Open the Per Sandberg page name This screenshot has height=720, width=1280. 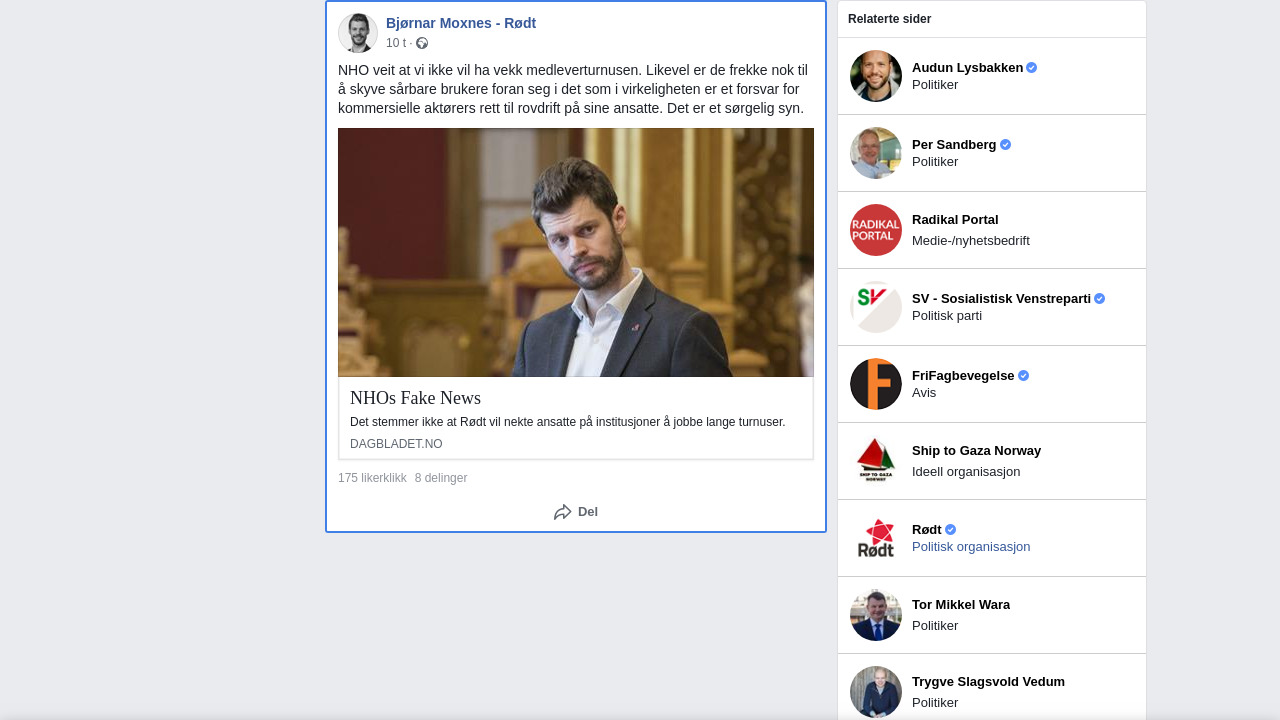954,145
